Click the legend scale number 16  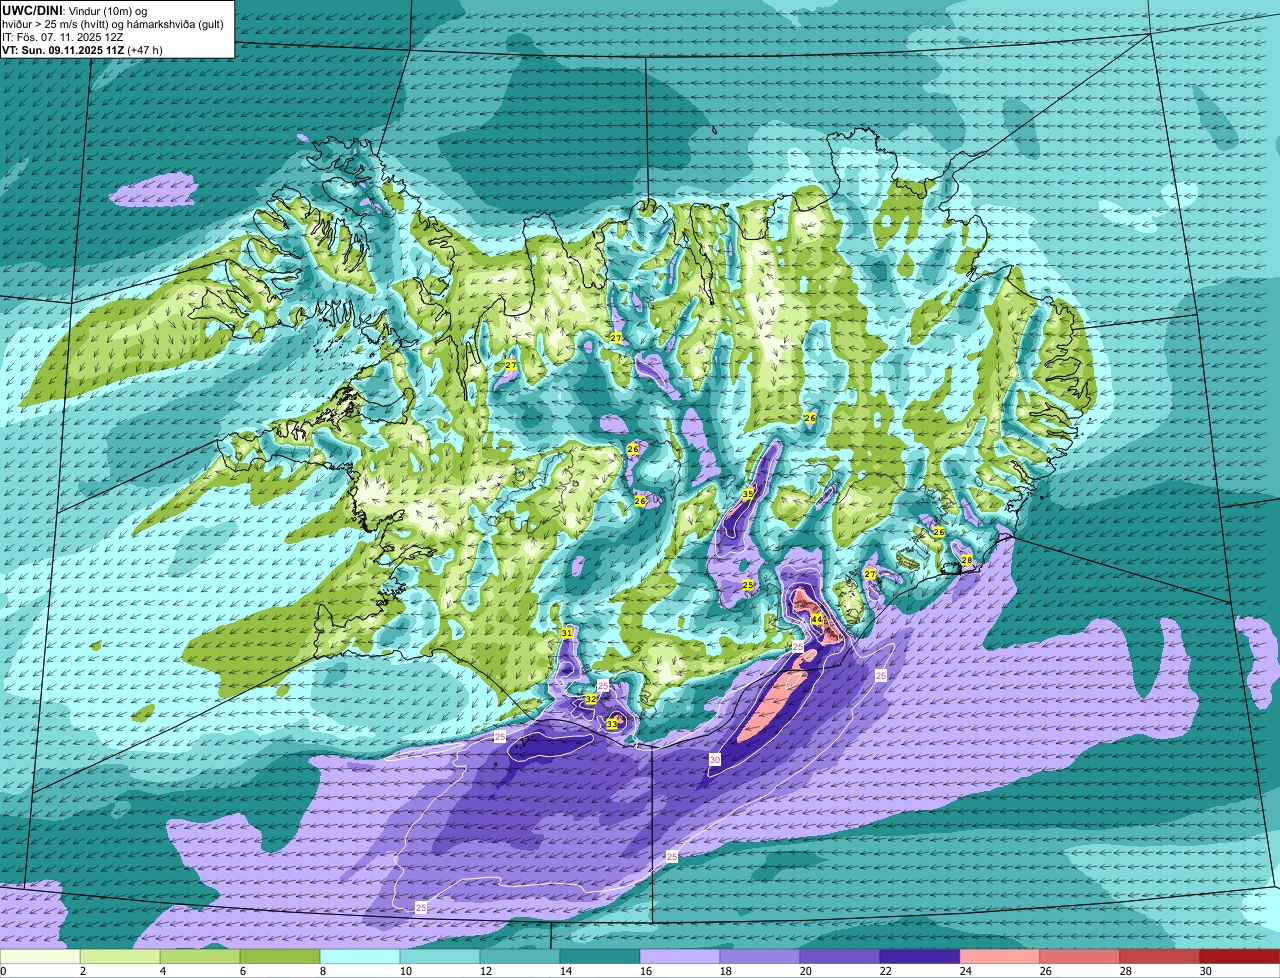click(x=646, y=971)
